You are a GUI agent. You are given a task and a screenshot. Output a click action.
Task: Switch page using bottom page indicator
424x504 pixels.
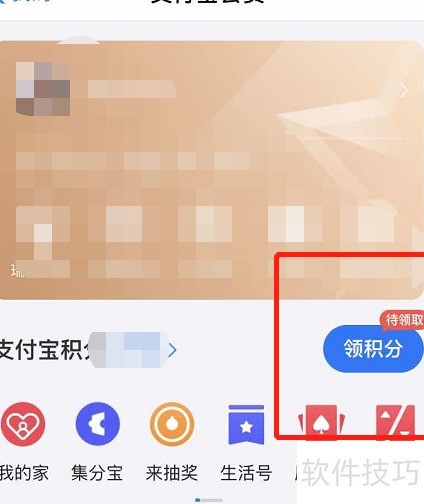[x=209, y=500]
